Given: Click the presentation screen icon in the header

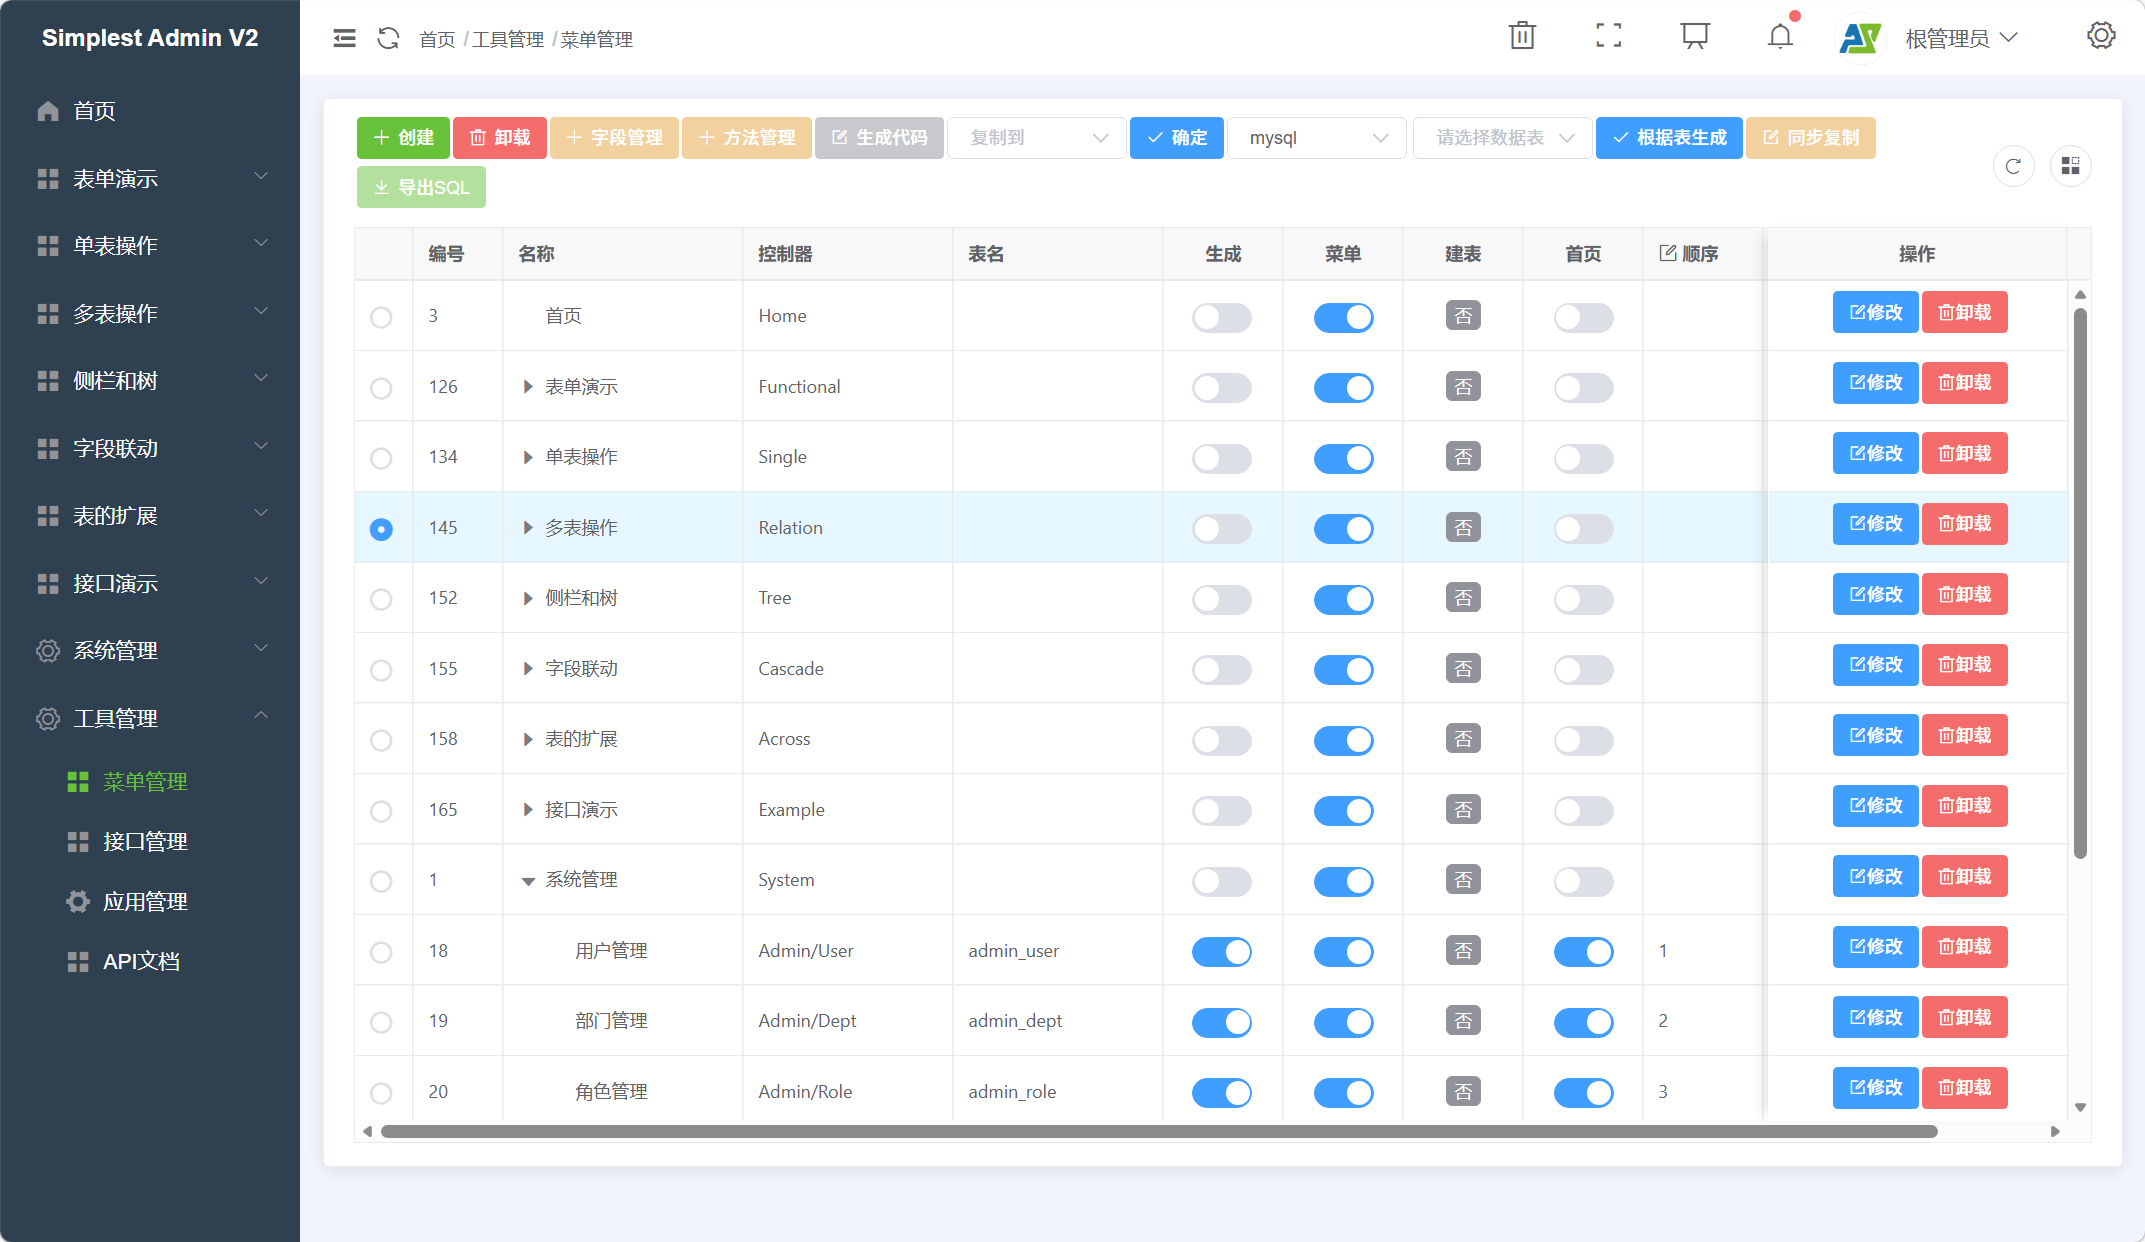Looking at the screenshot, I should 1694,36.
